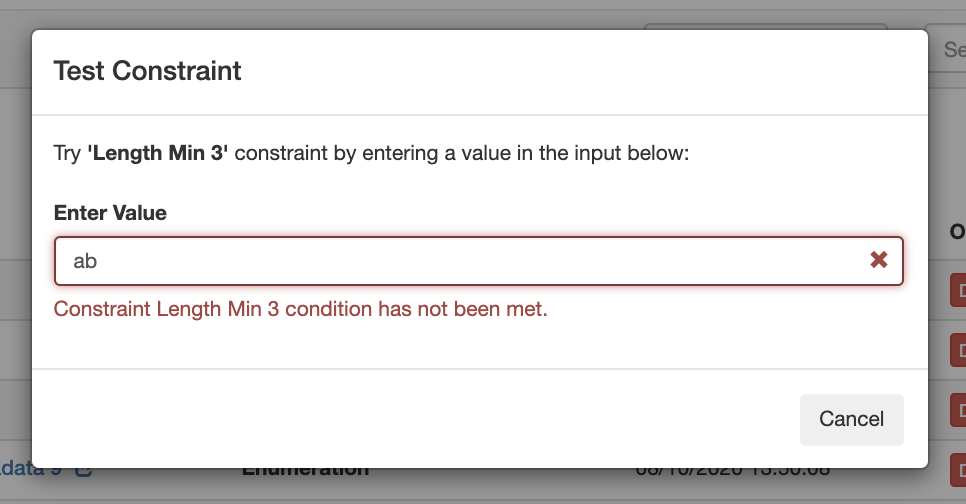
Task: Click the Enumeration type cell
Action: pos(305,470)
